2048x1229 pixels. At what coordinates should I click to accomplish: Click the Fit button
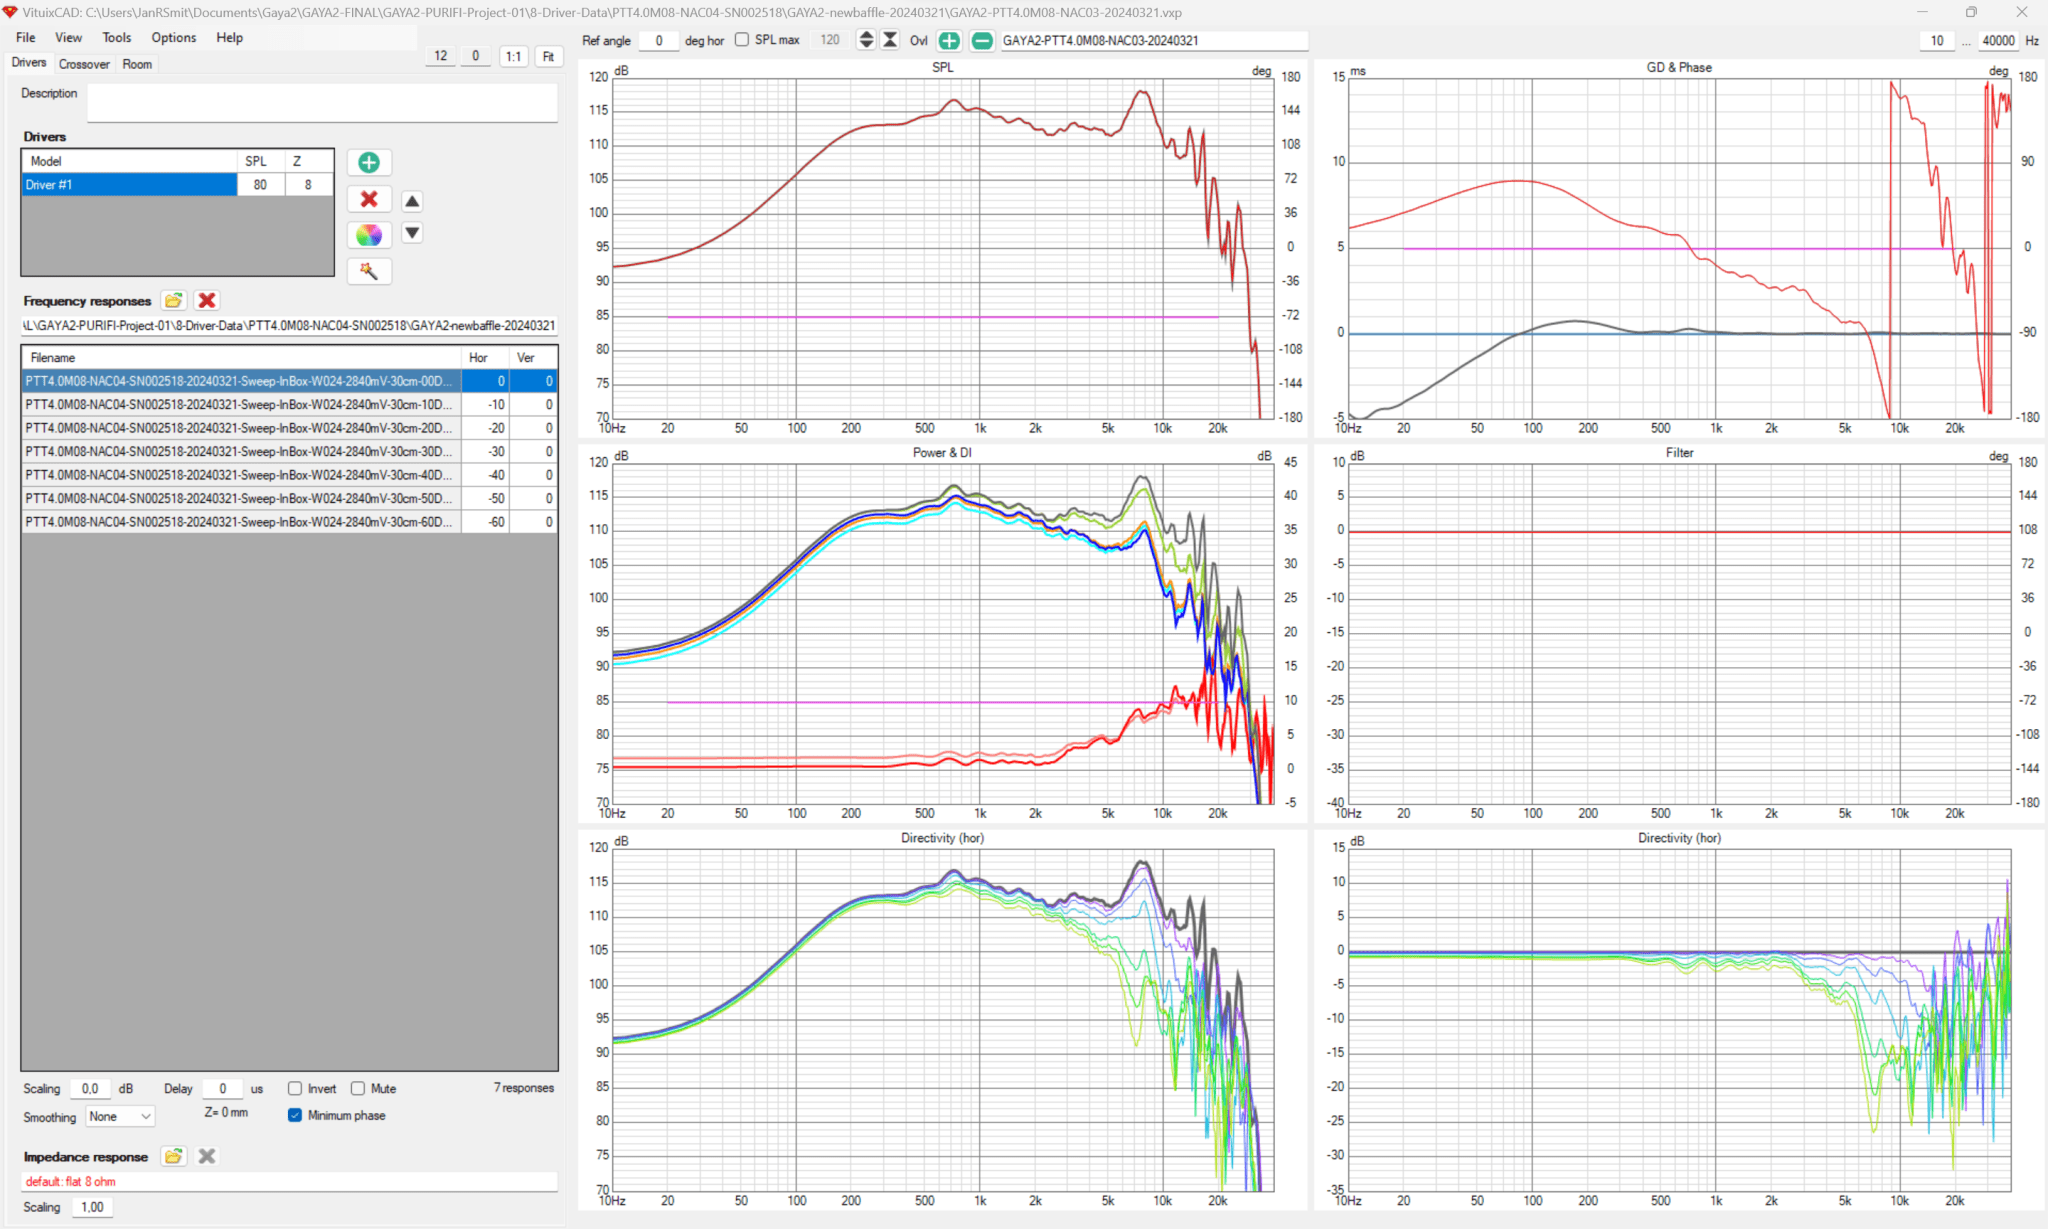pyautogui.click(x=548, y=56)
